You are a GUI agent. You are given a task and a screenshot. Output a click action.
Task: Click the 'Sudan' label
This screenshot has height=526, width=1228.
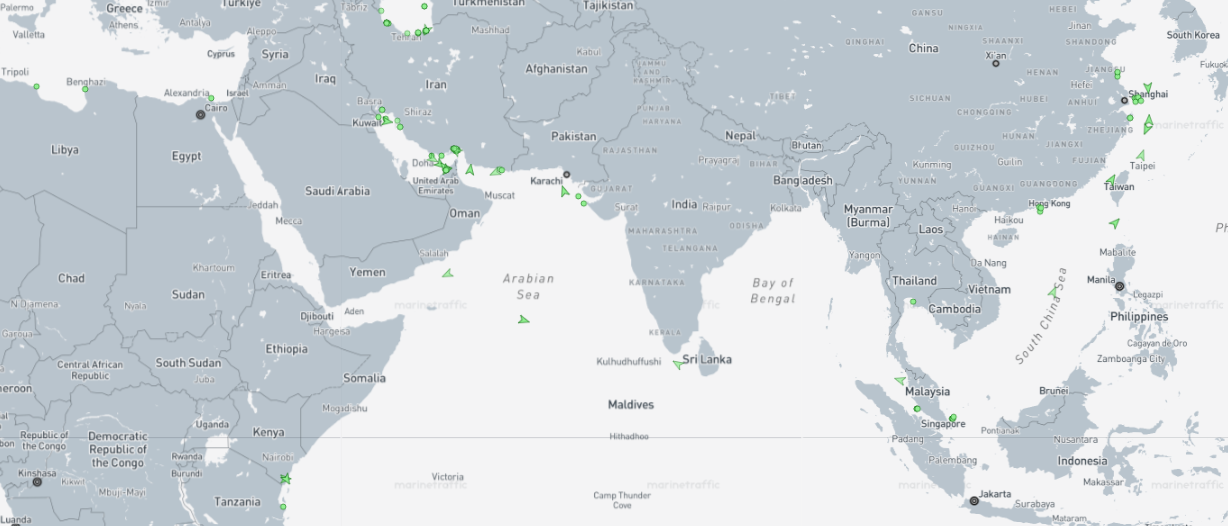coord(188,294)
